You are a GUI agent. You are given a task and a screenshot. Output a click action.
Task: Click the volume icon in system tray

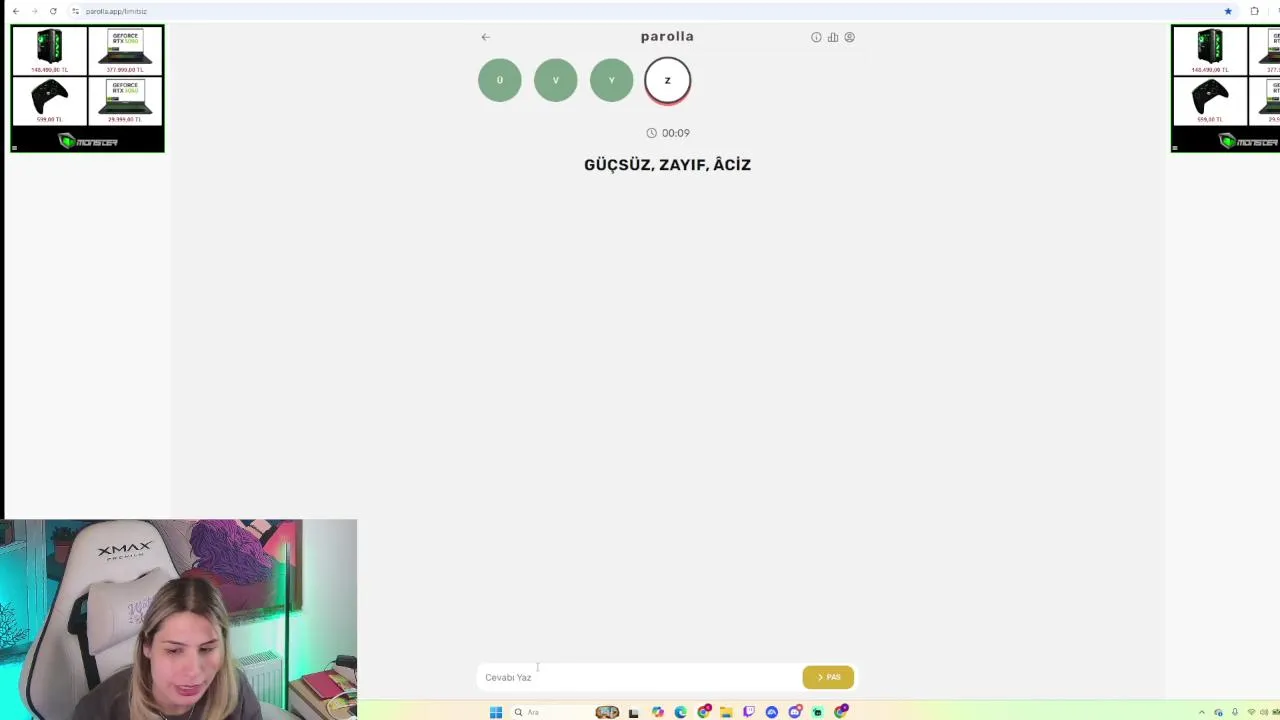[x=1263, y=712]
